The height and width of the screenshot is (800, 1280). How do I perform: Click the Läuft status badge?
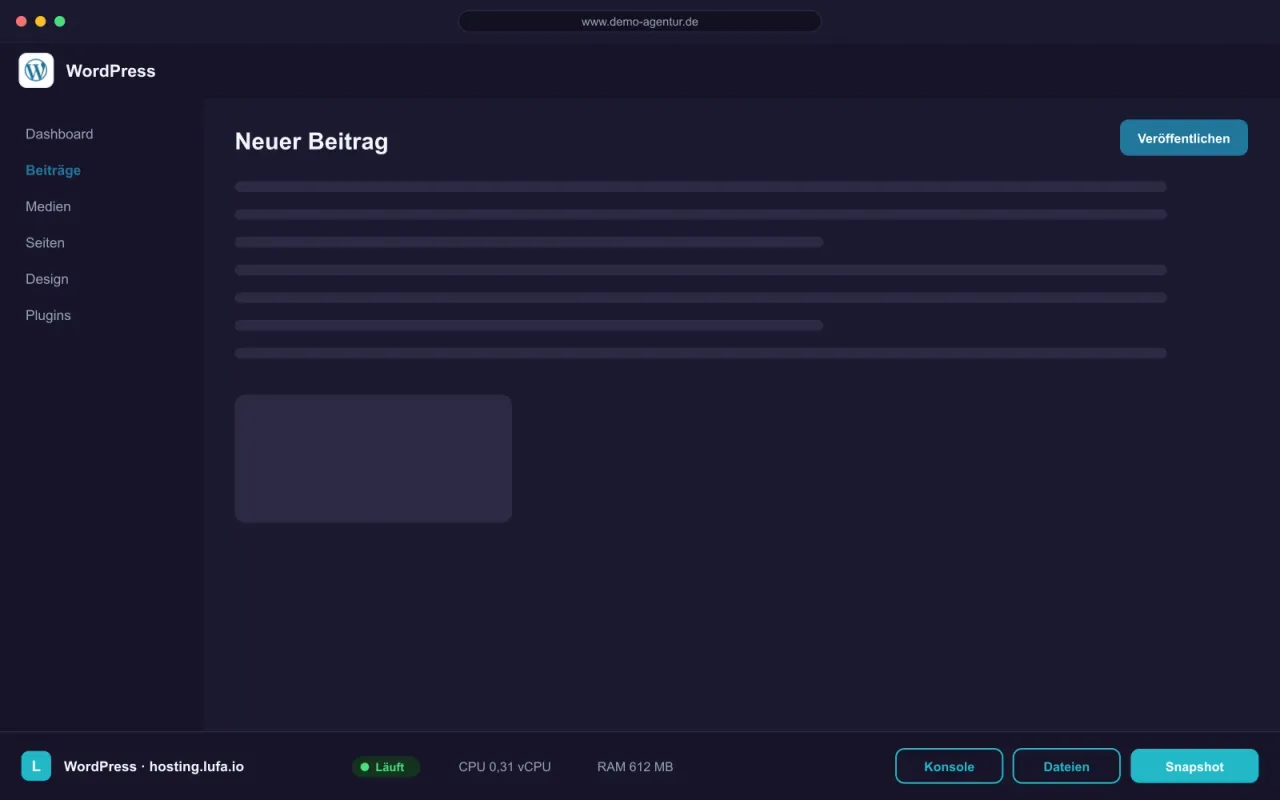click(386, 767)
